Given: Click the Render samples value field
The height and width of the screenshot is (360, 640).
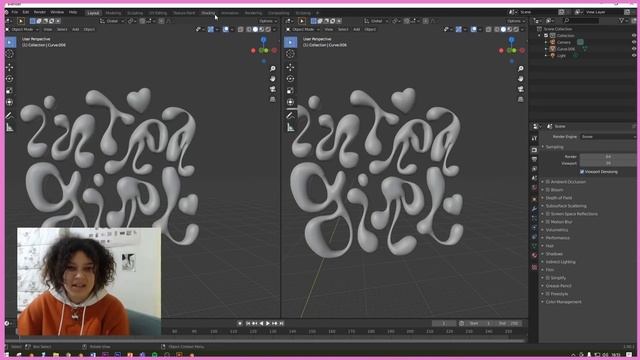Looking at the screenshot, I should pyautogui.click(x=608, y=156).
